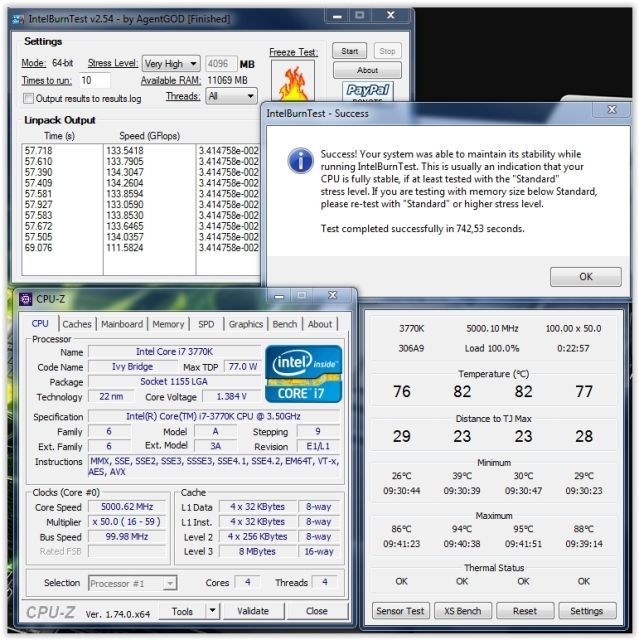Click the CPU-Z title bar icon
Image resolution: width=639 pixels, height=640 pixels.
[x=24, y=299]
